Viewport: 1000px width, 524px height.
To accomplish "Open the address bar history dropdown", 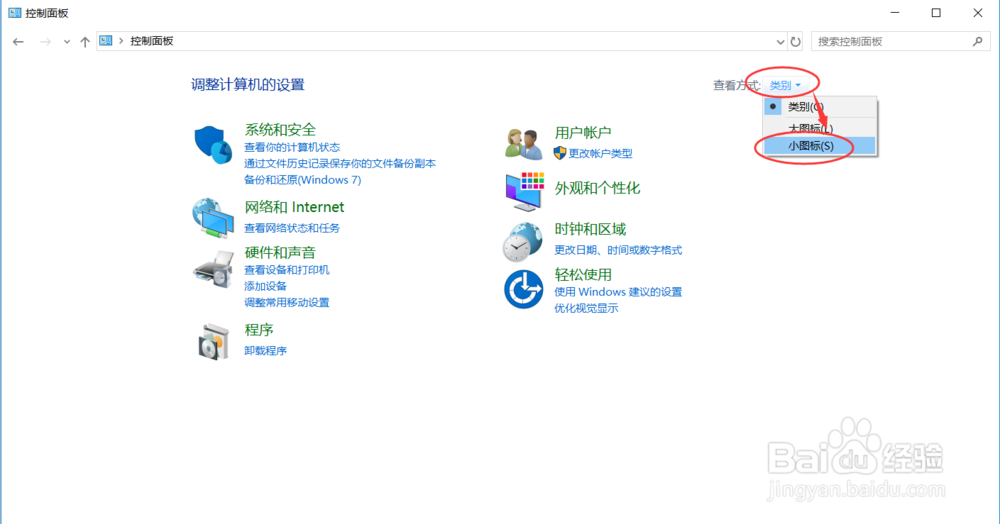I will 780,42.
